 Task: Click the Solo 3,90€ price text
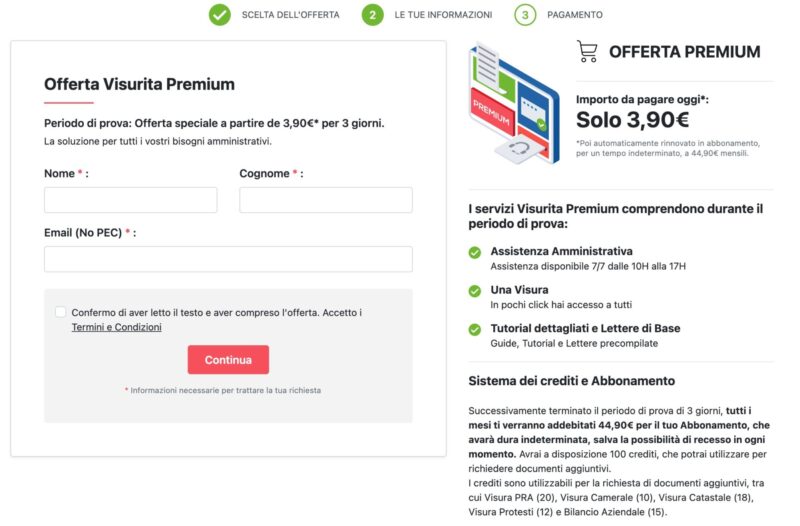632,120
